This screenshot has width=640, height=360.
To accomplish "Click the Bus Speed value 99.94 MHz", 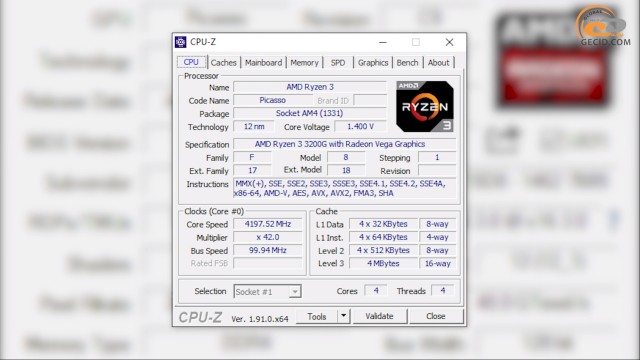I will tap(268, 250).
